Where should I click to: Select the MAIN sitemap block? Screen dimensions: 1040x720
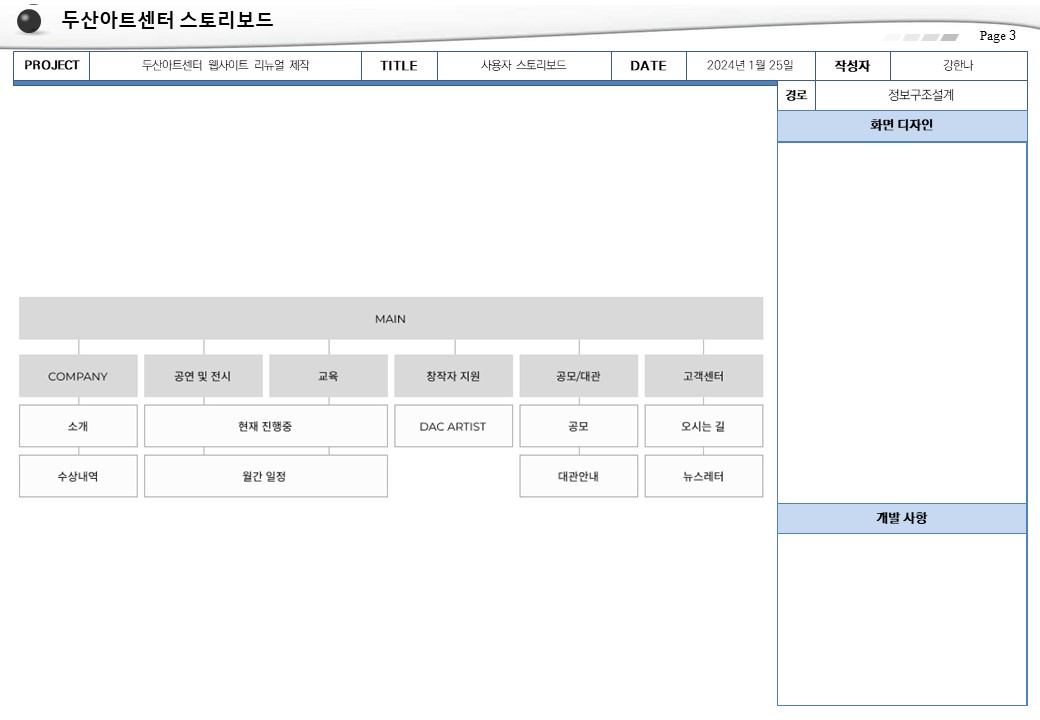coord(391,318)
